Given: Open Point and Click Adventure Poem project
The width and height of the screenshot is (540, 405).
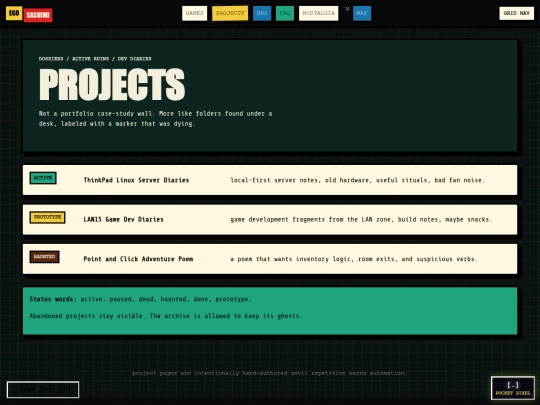Looking at the screenshot, I should click(x=270, y=259).
